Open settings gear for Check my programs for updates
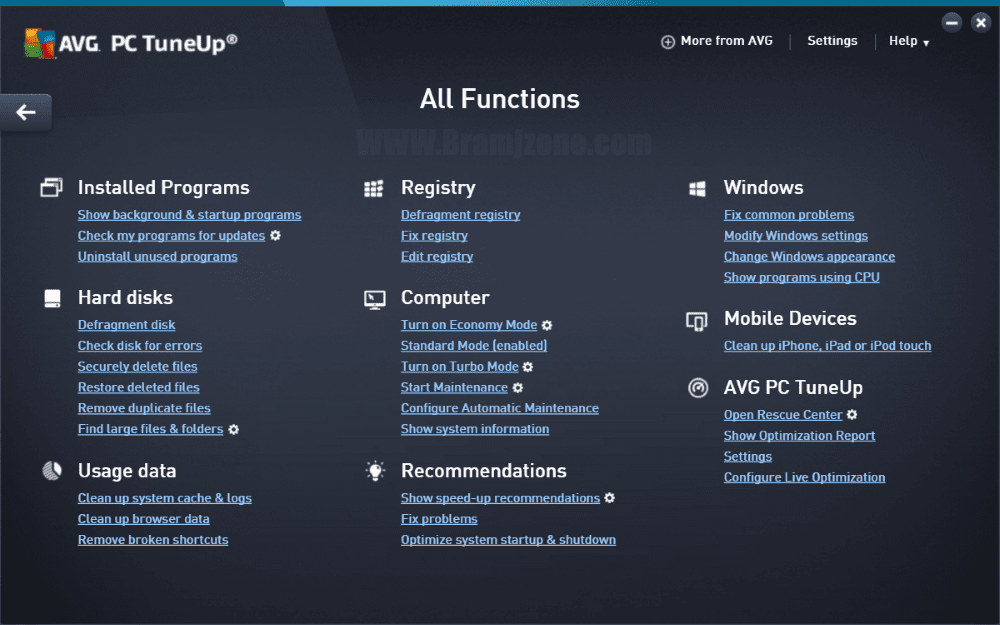 coord(275,235)
